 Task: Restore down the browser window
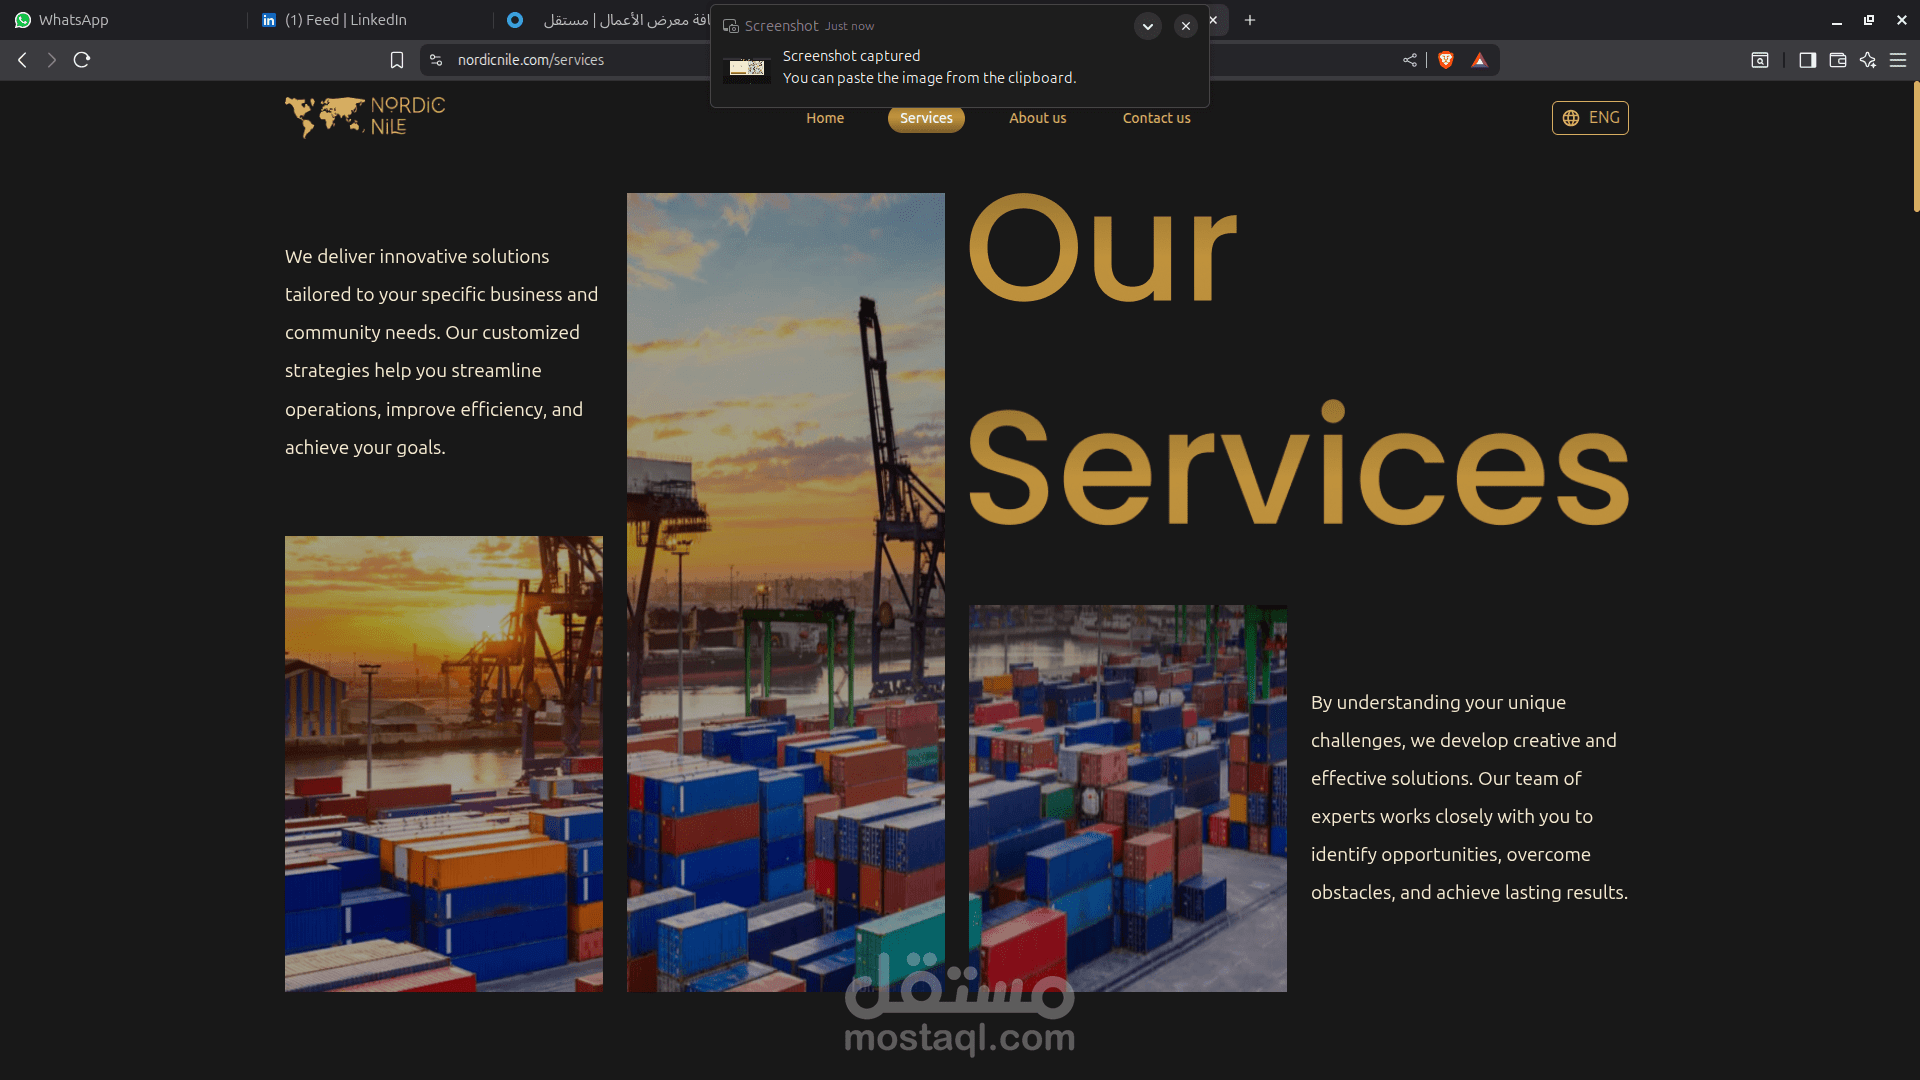pos(1869,20)
